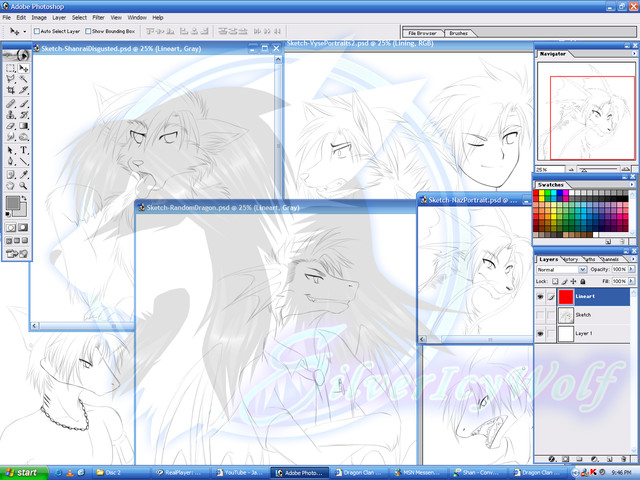The width and height of the screenshot is (640, 480).
Task: Open foreground color picker in toolbox
Action: click(x=13, y=203)
